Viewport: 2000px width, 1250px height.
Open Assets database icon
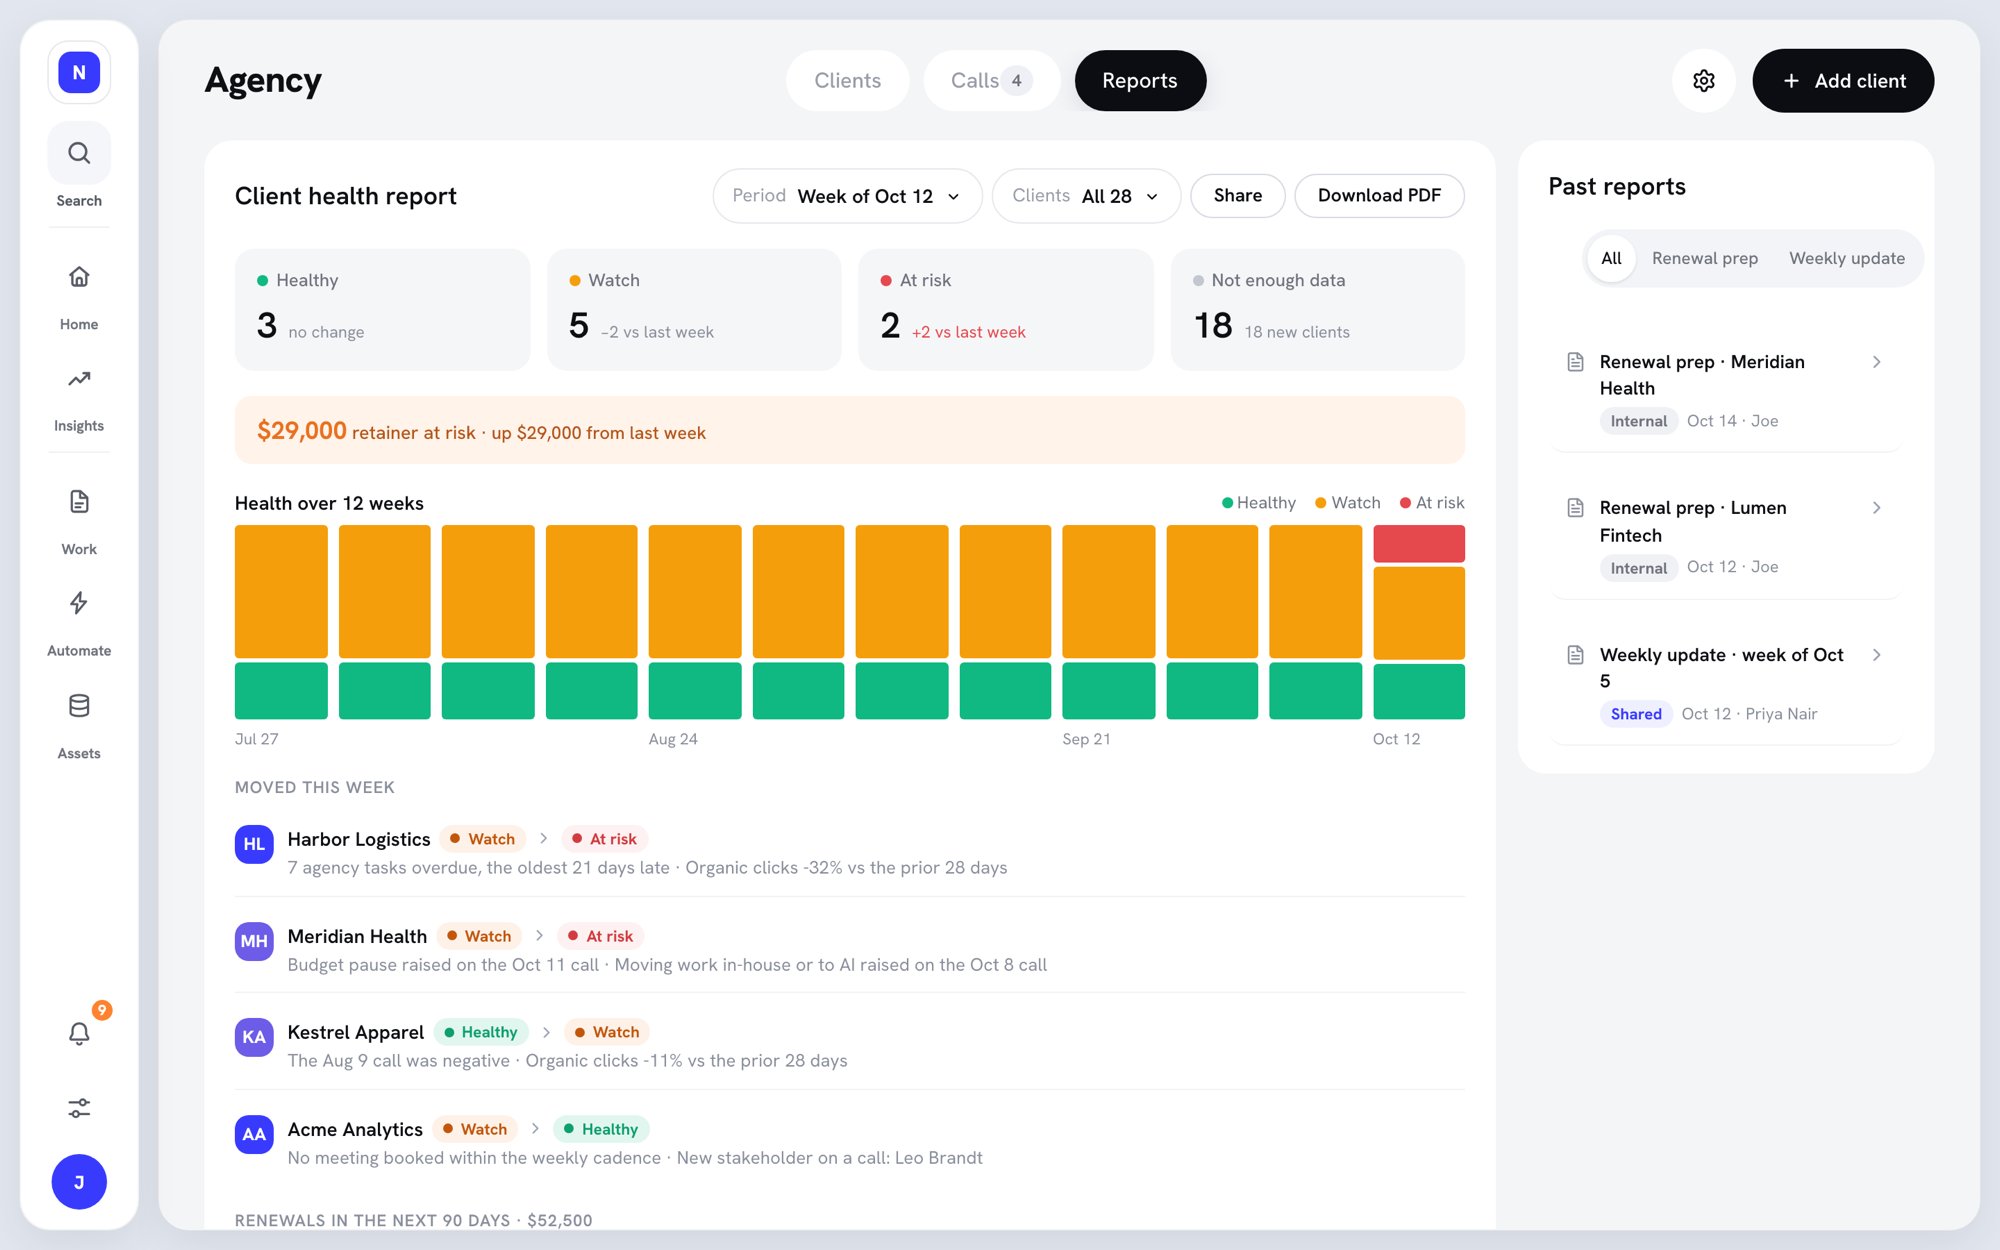coord(79,706)
